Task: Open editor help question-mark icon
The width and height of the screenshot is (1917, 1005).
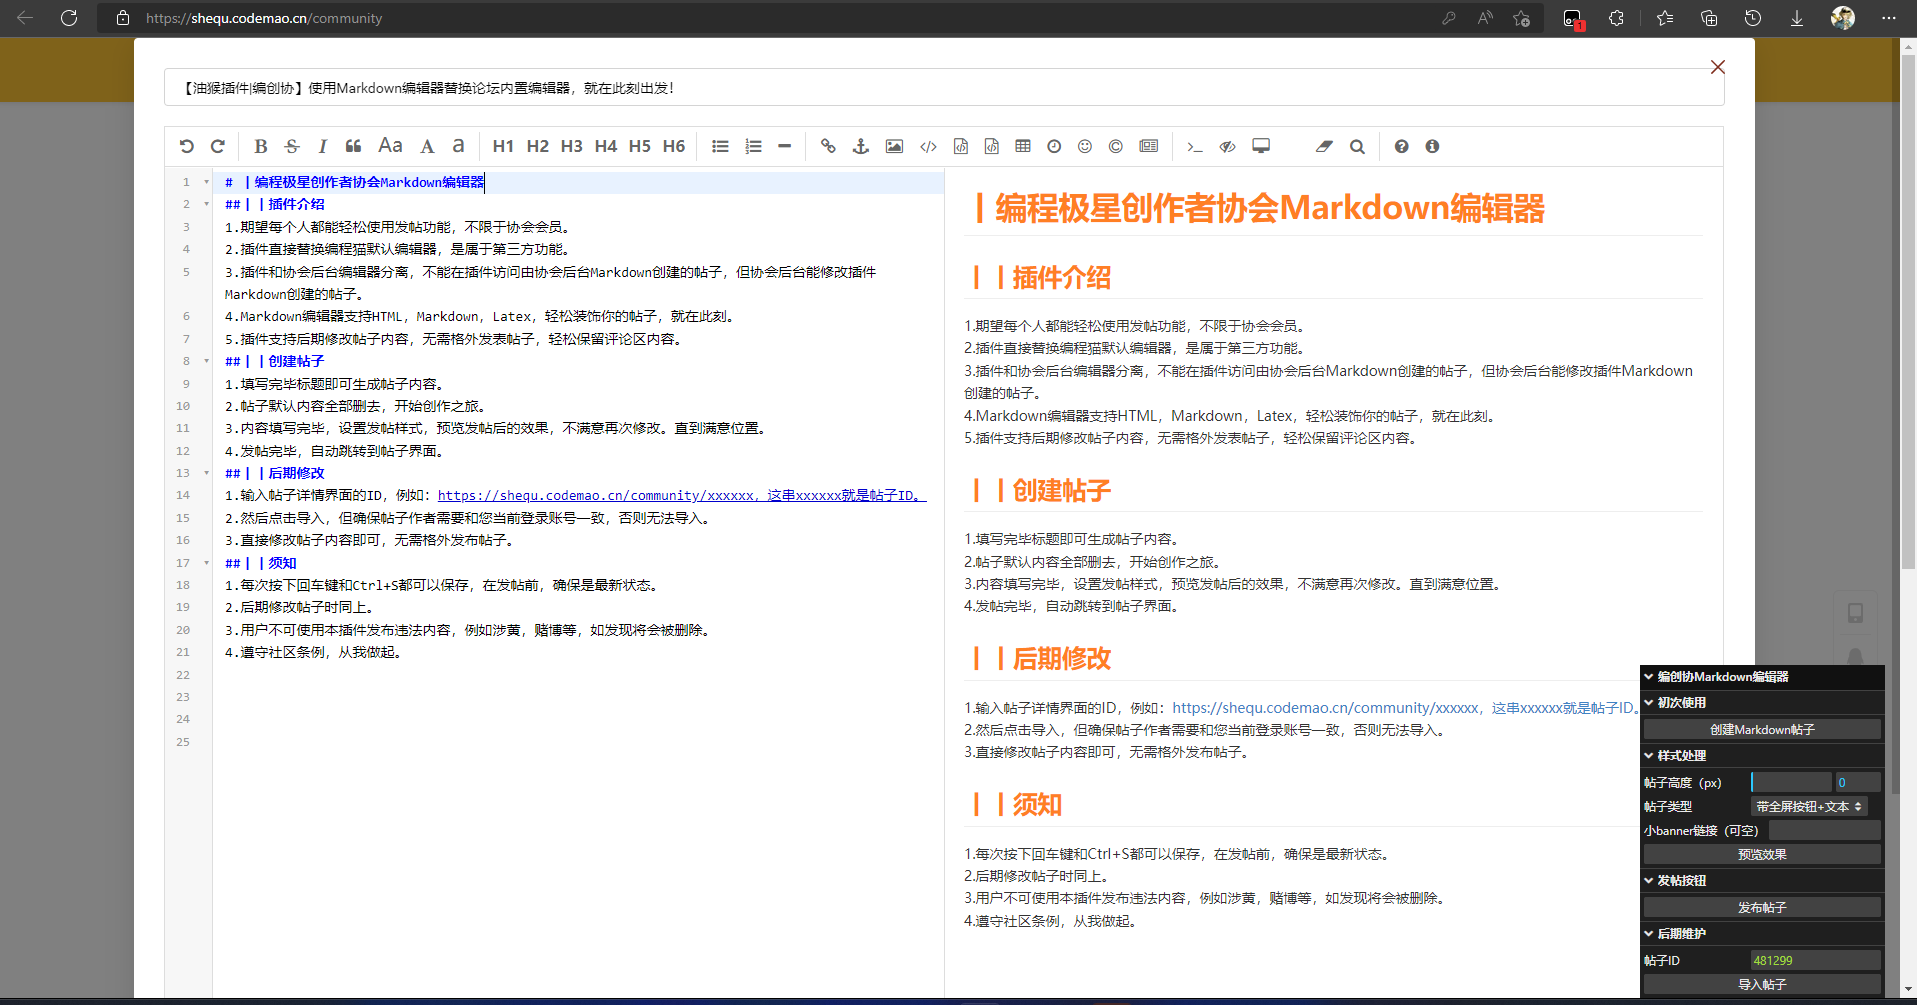Action: [x=1401, y=146]
